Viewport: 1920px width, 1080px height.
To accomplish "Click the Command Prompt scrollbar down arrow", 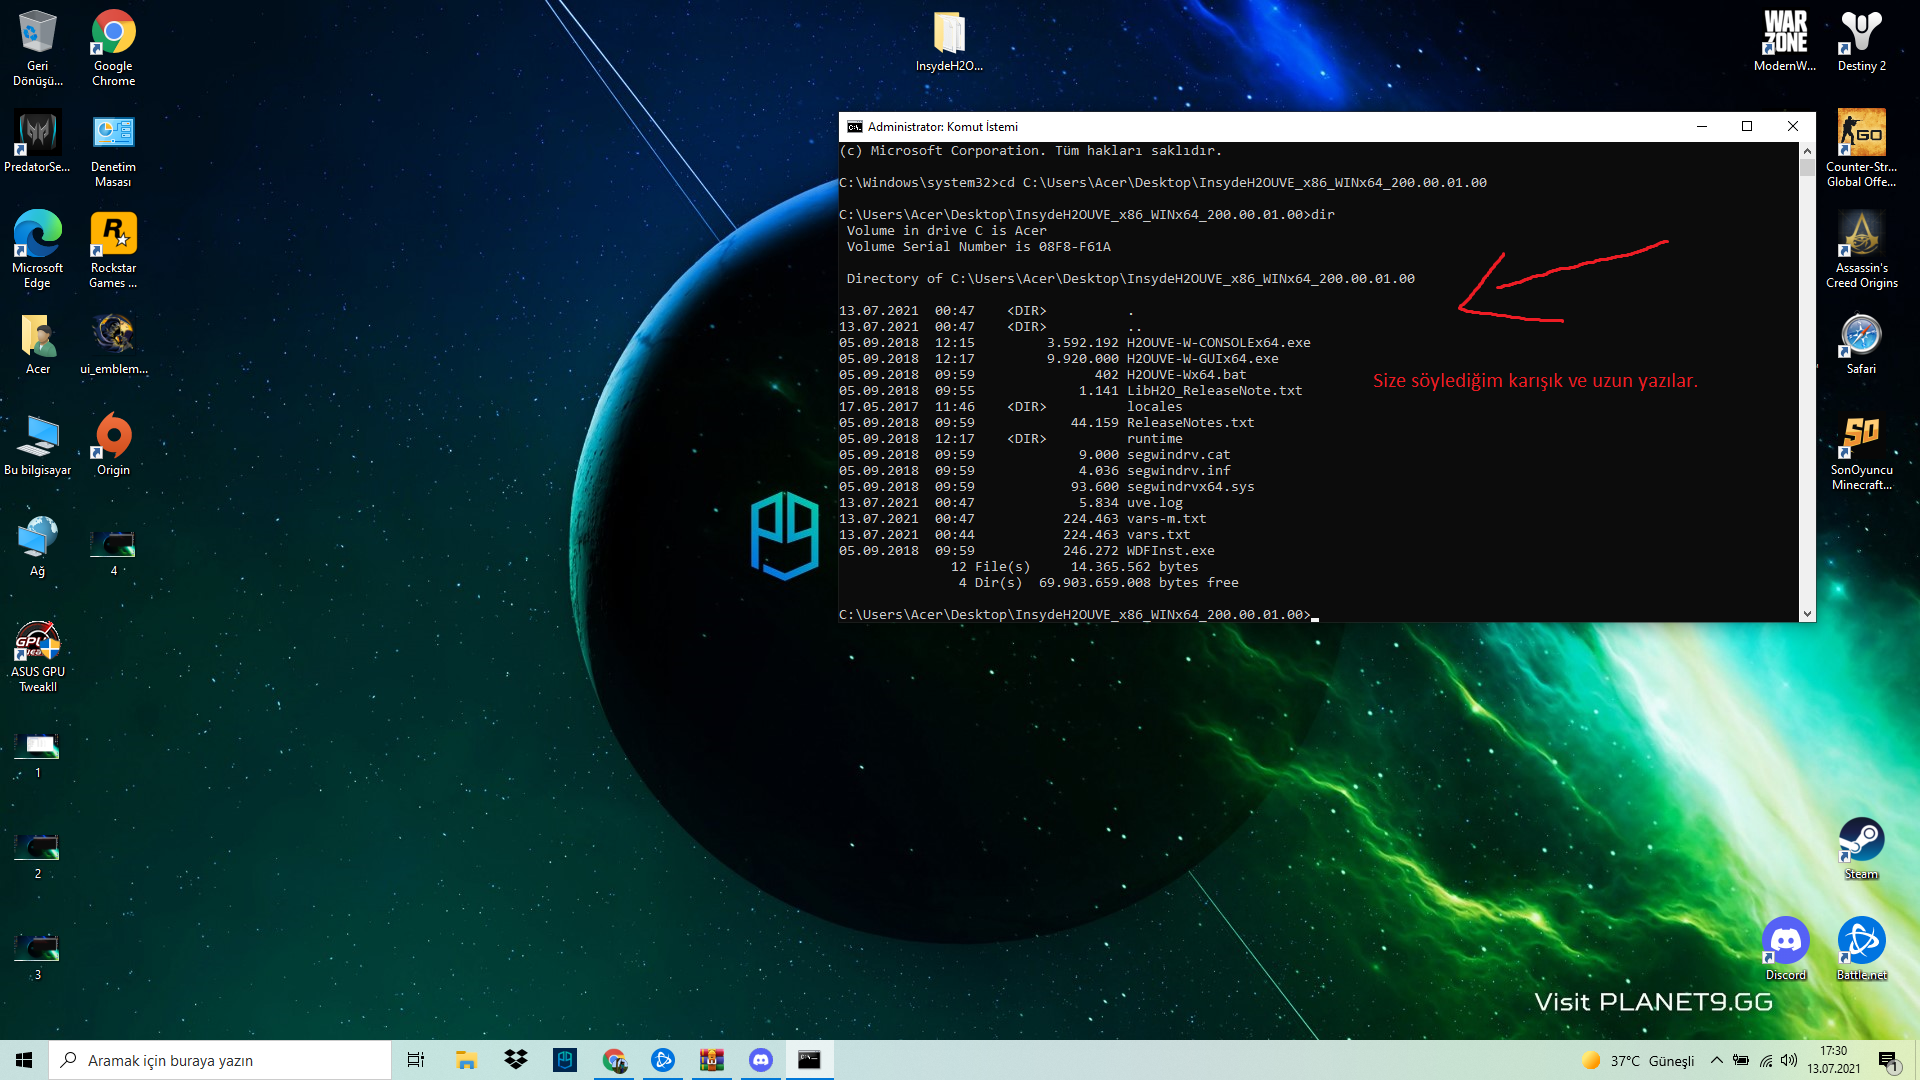I will tap(1807, 614).
